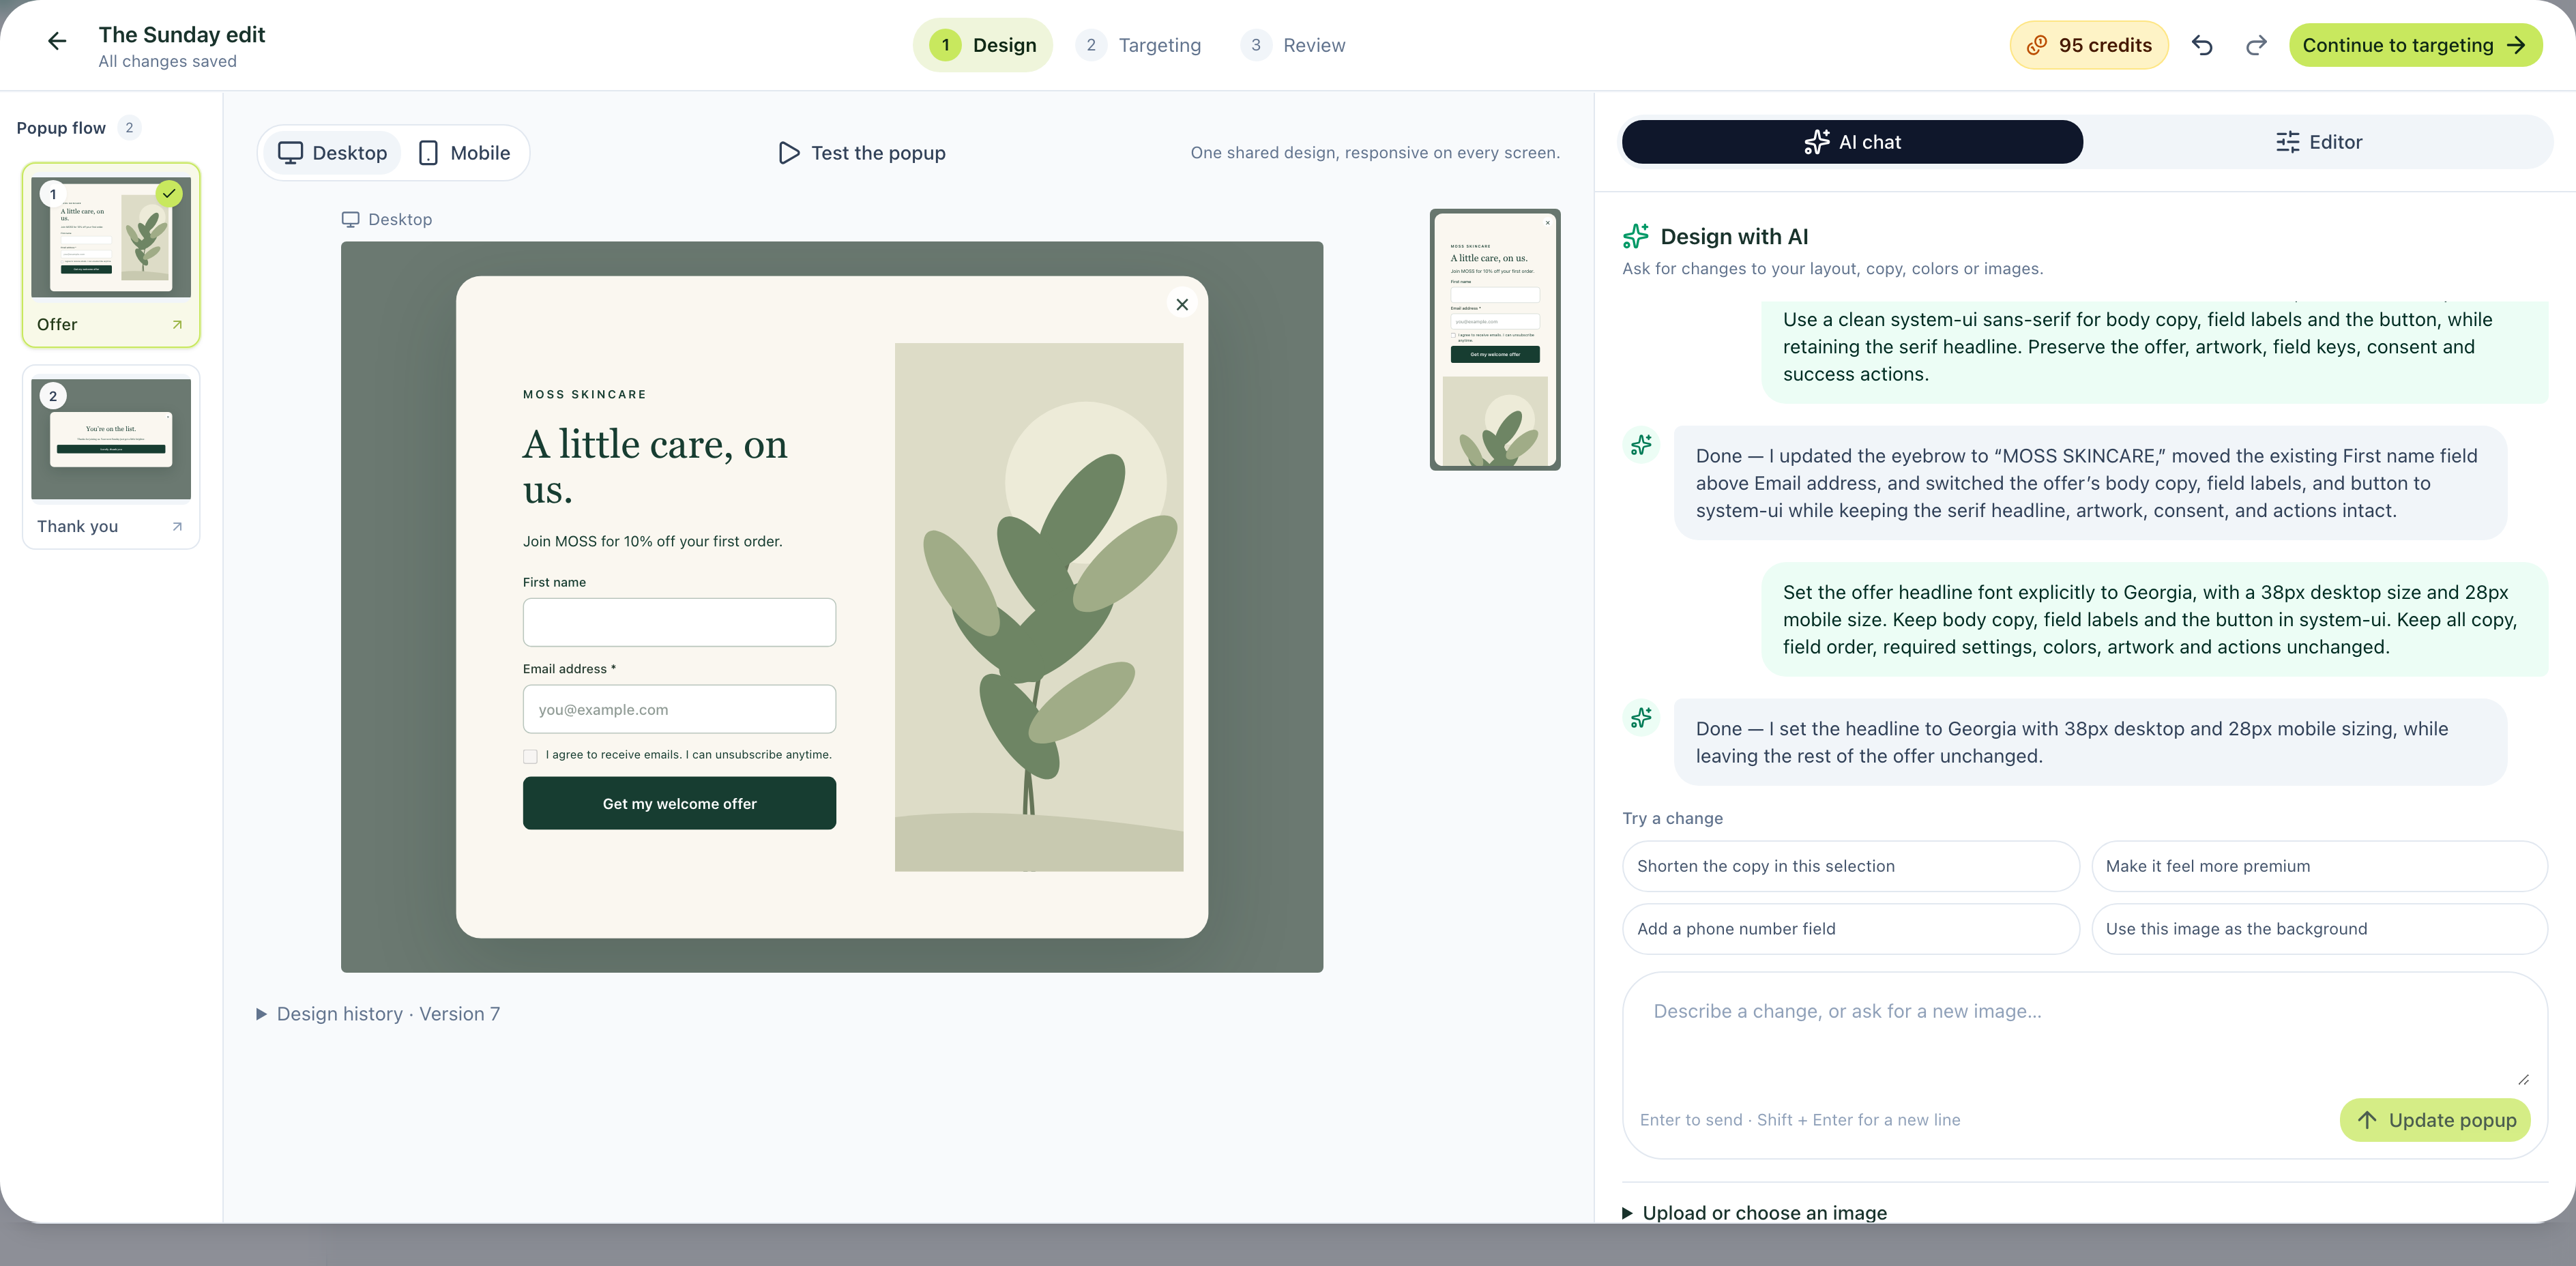The image size is (2576, 1266).
Task: Close the popup preview with X
Action: [x=1182, y=304]
